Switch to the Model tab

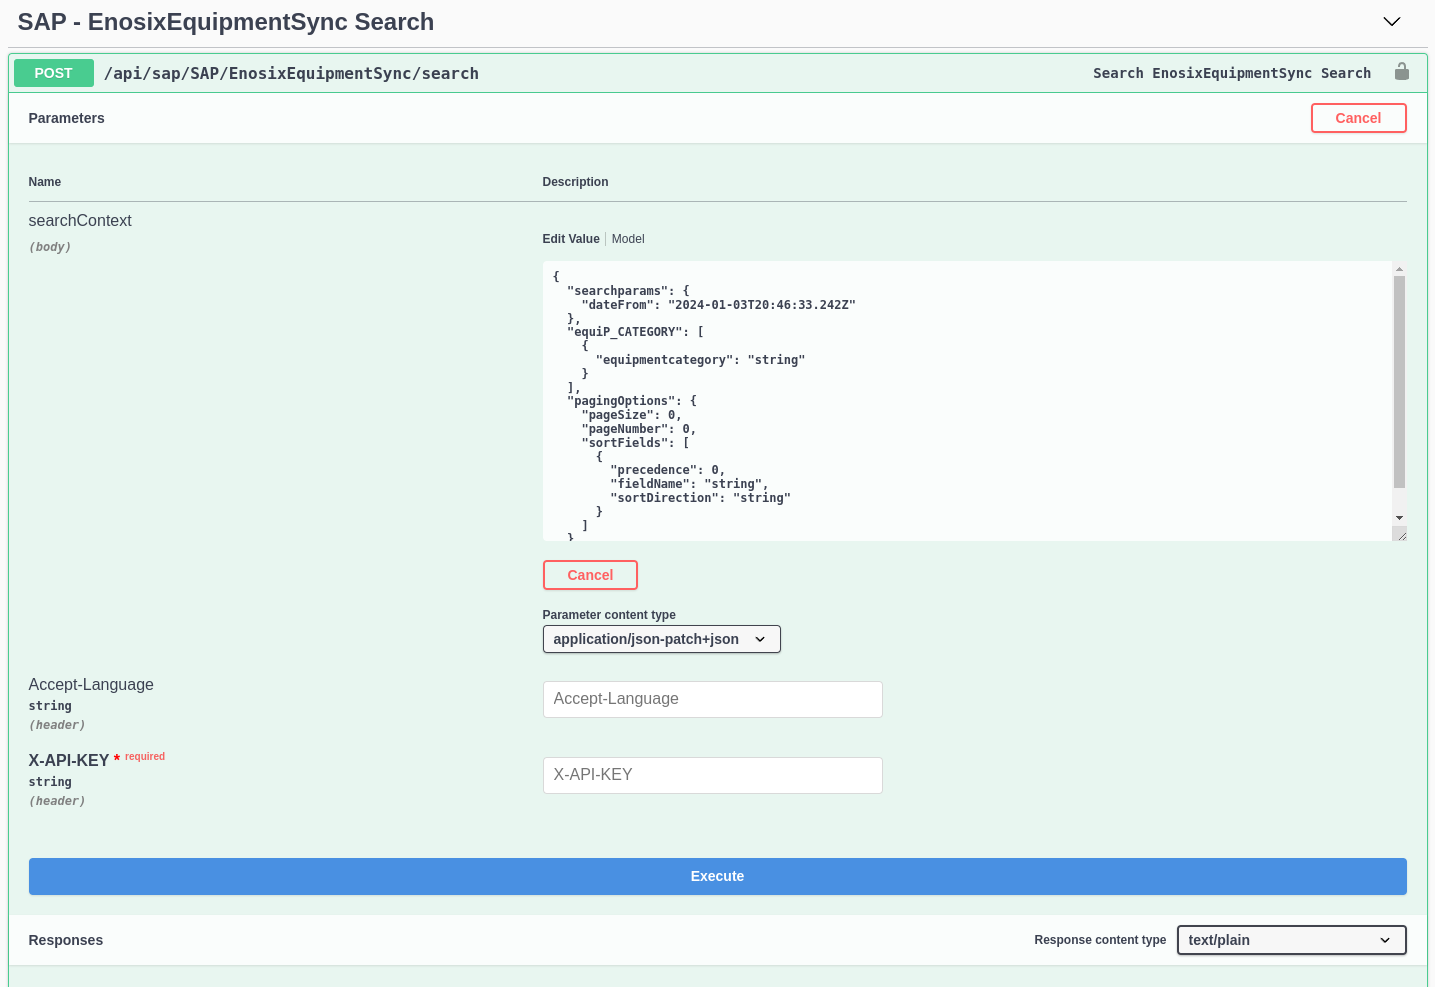(628, 239)
